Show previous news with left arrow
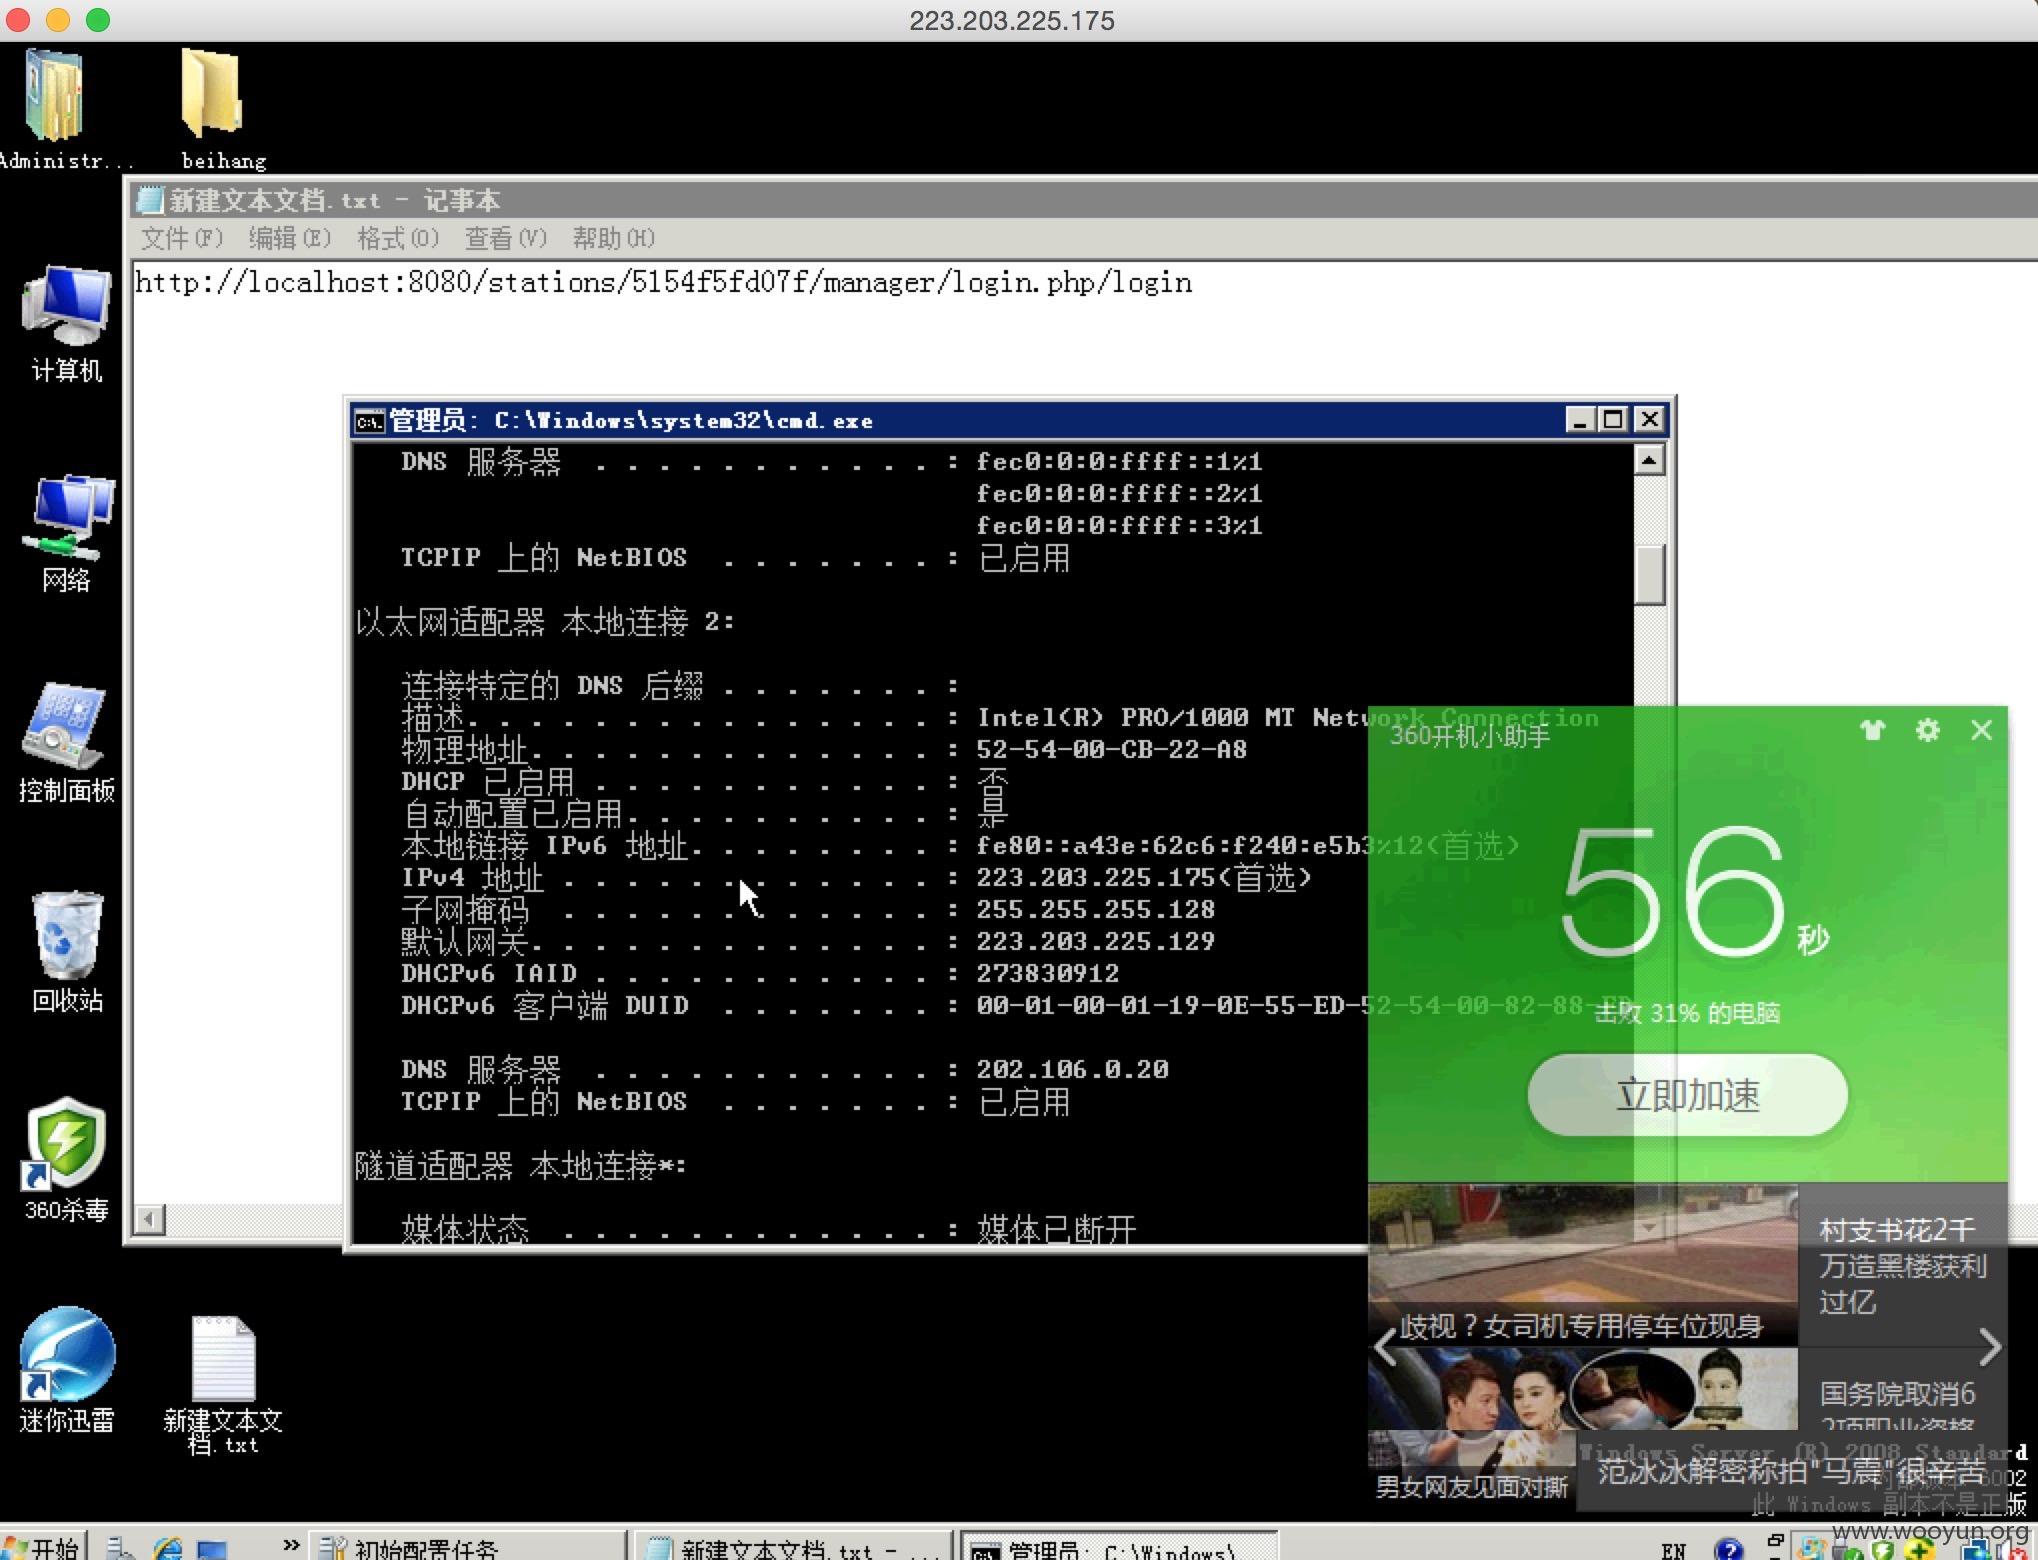2038x1560 pixels. [x=1385, y=1347]
